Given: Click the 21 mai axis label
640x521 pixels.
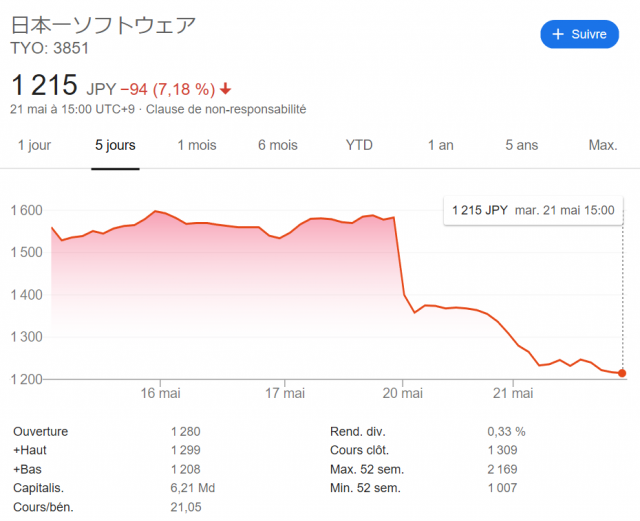Looking at the screenshot, I should tap(513, 393).
